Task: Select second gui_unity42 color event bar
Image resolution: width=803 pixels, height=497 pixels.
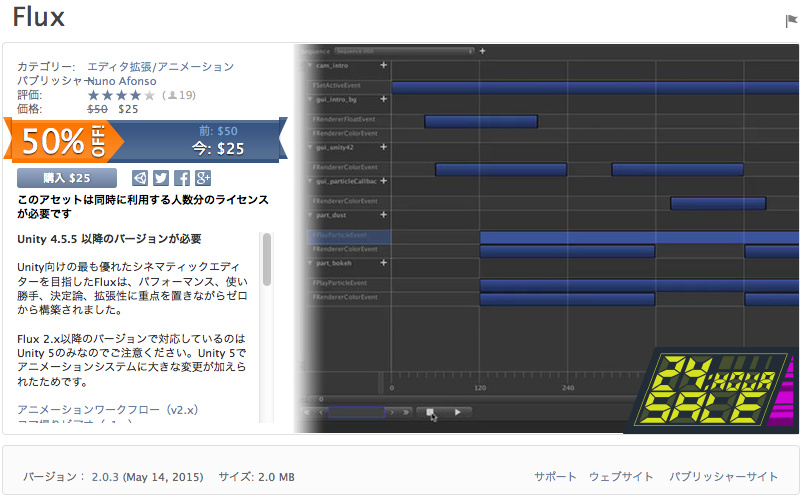Action: tap(678, 170)
